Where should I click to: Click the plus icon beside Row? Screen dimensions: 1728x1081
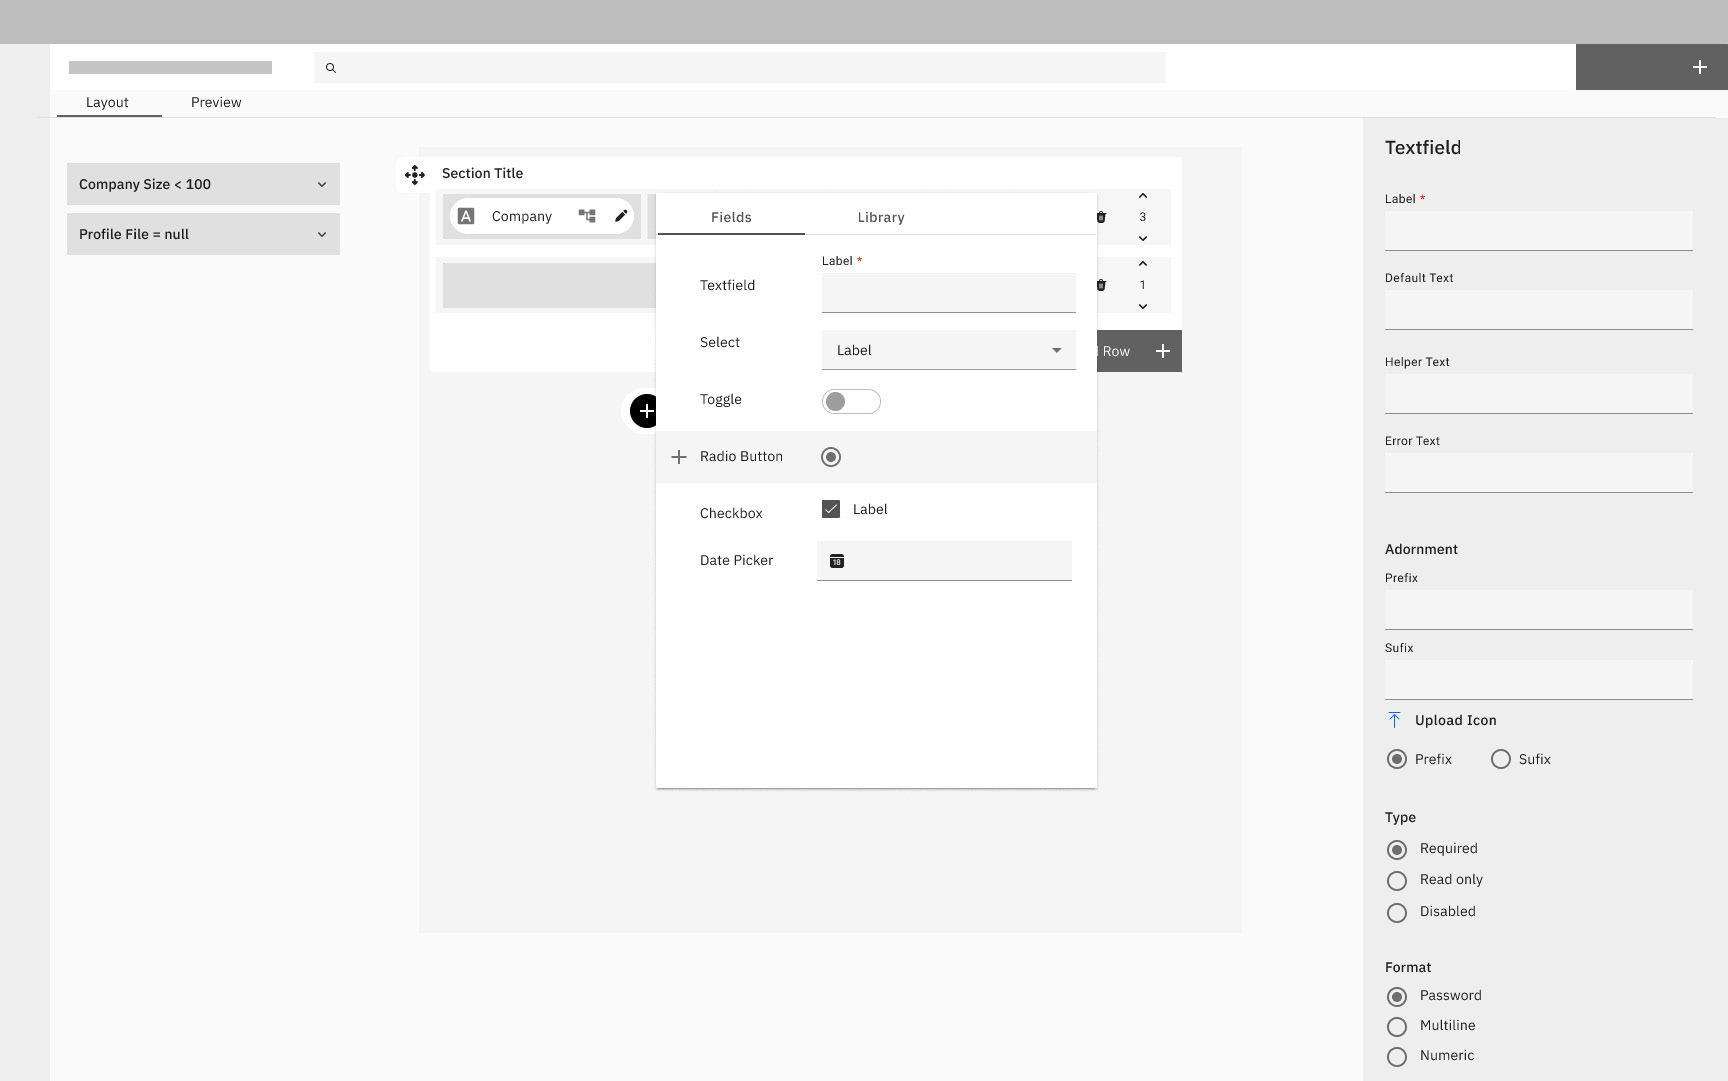1162,351
